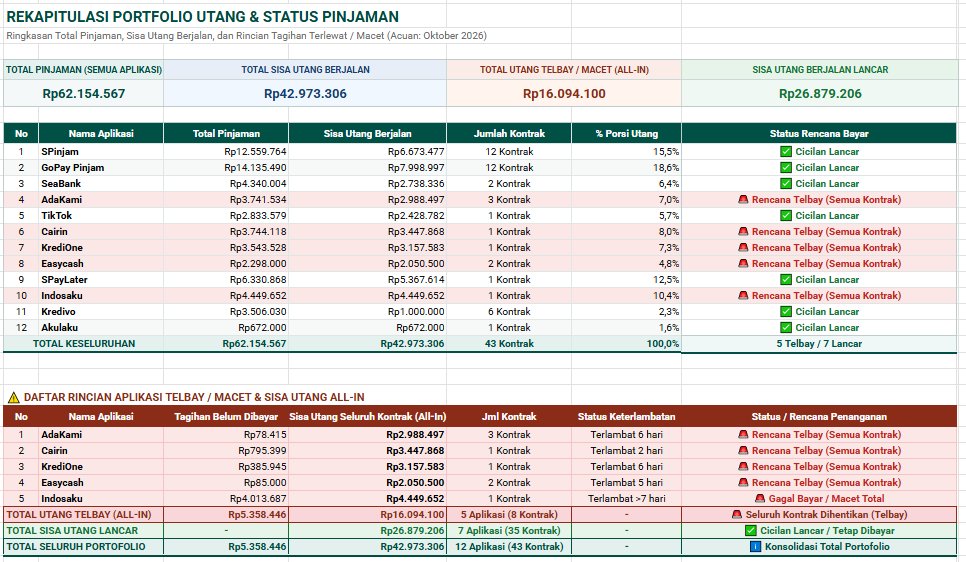This screenshot has height=562, width=966.
Task: Click red siren icon beside Rp4.449.652 10,4% Indosaku row
Action: tap(743, 296)
